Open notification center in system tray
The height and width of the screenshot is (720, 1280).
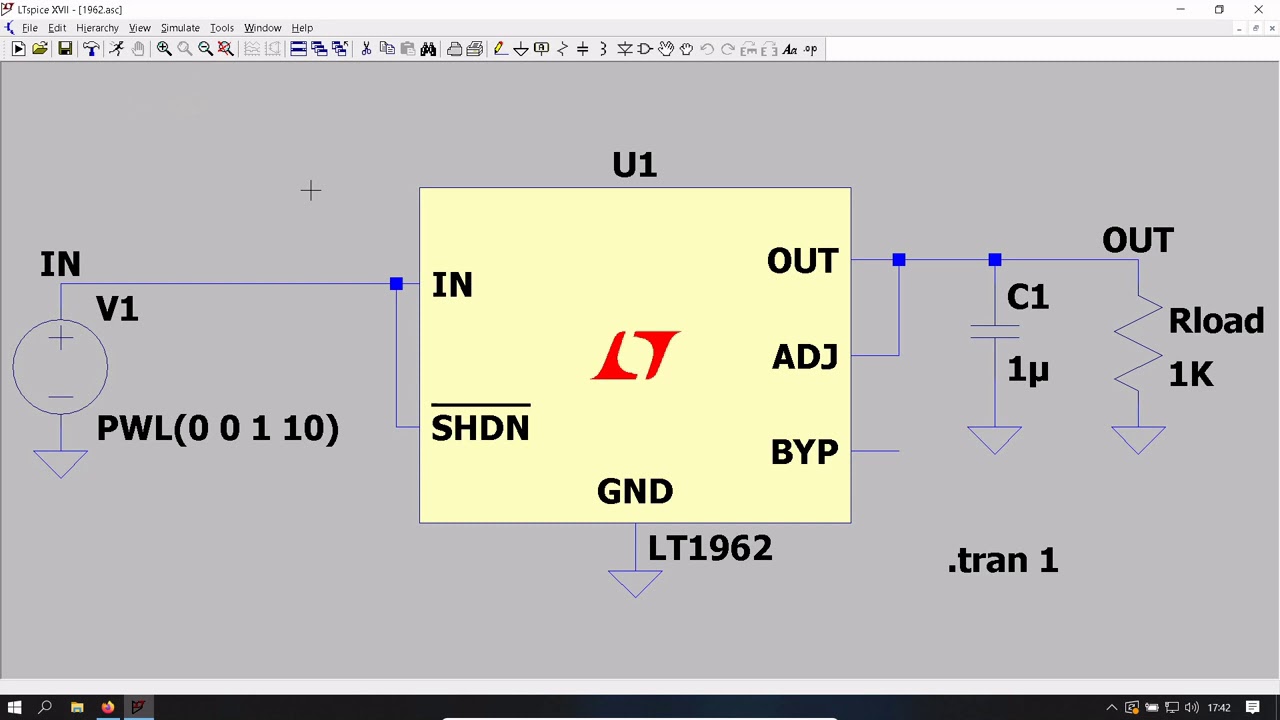click(x=1253, y=708)
